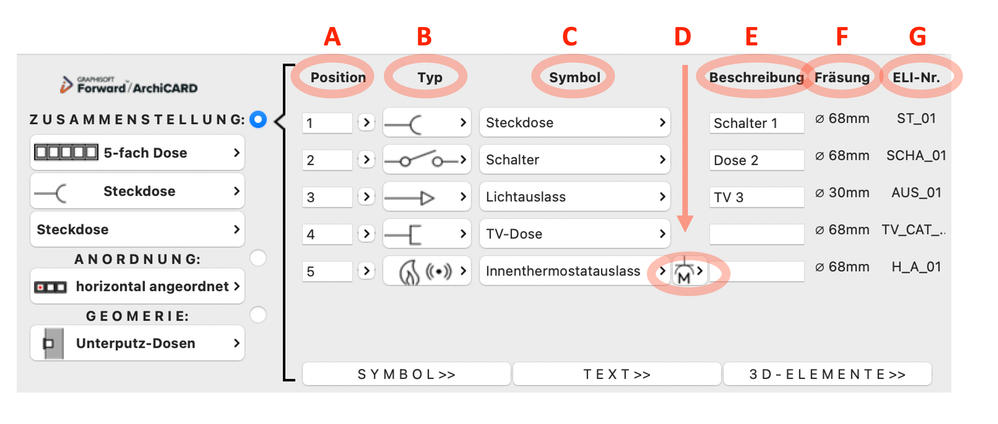Open the light outlet arrow symbol type dropdown
The height and width of the screenshot is (424, 998).
click(426, 197)
